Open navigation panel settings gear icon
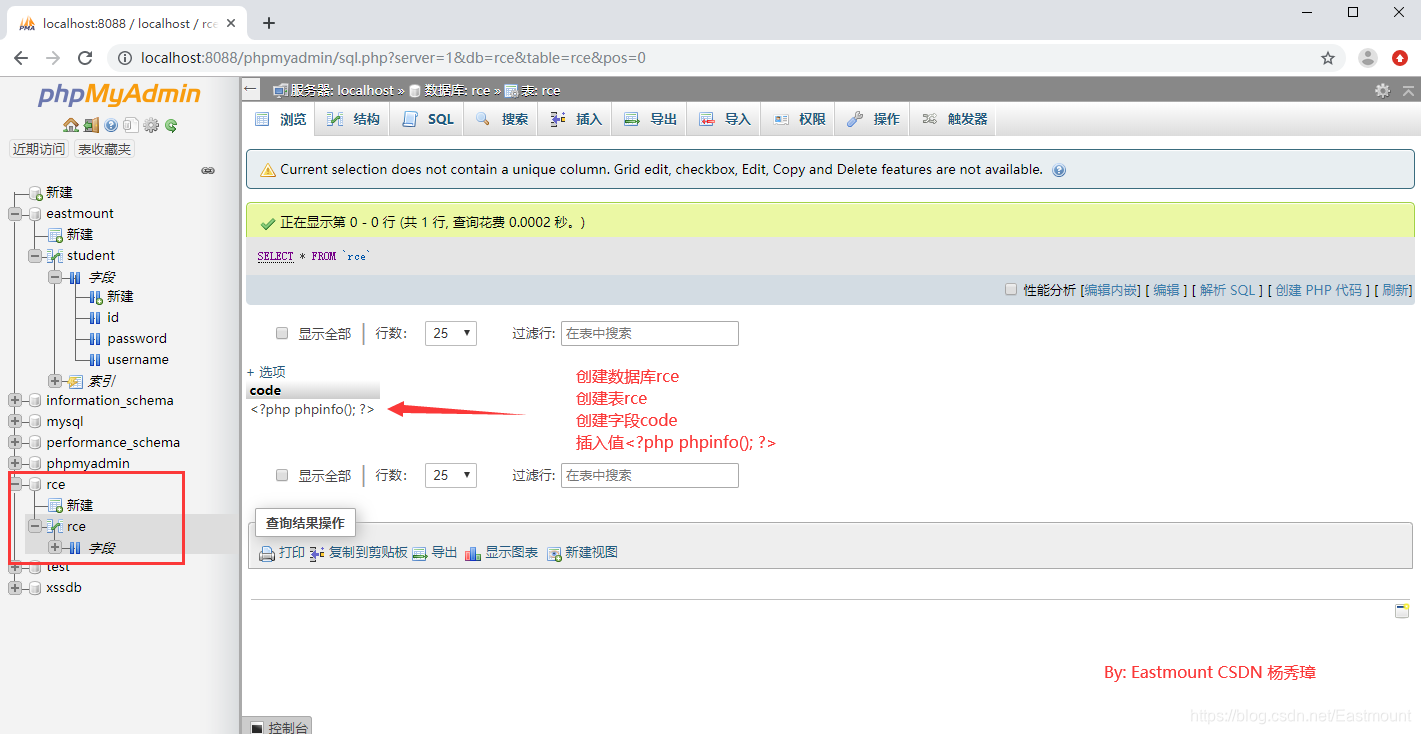 tap(151, 126)
